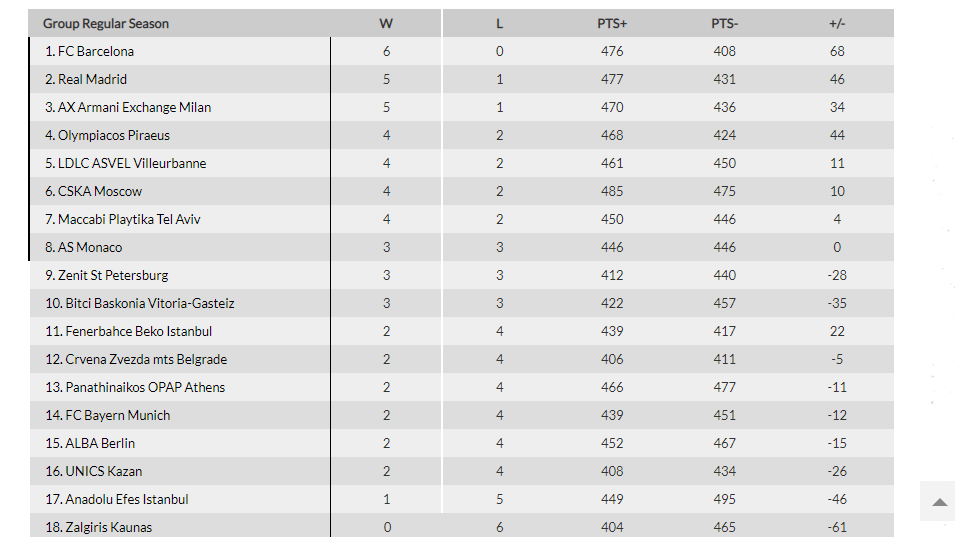Click the scroll-to-top arrow icon
955x537 pixels.
click(939, 502)
